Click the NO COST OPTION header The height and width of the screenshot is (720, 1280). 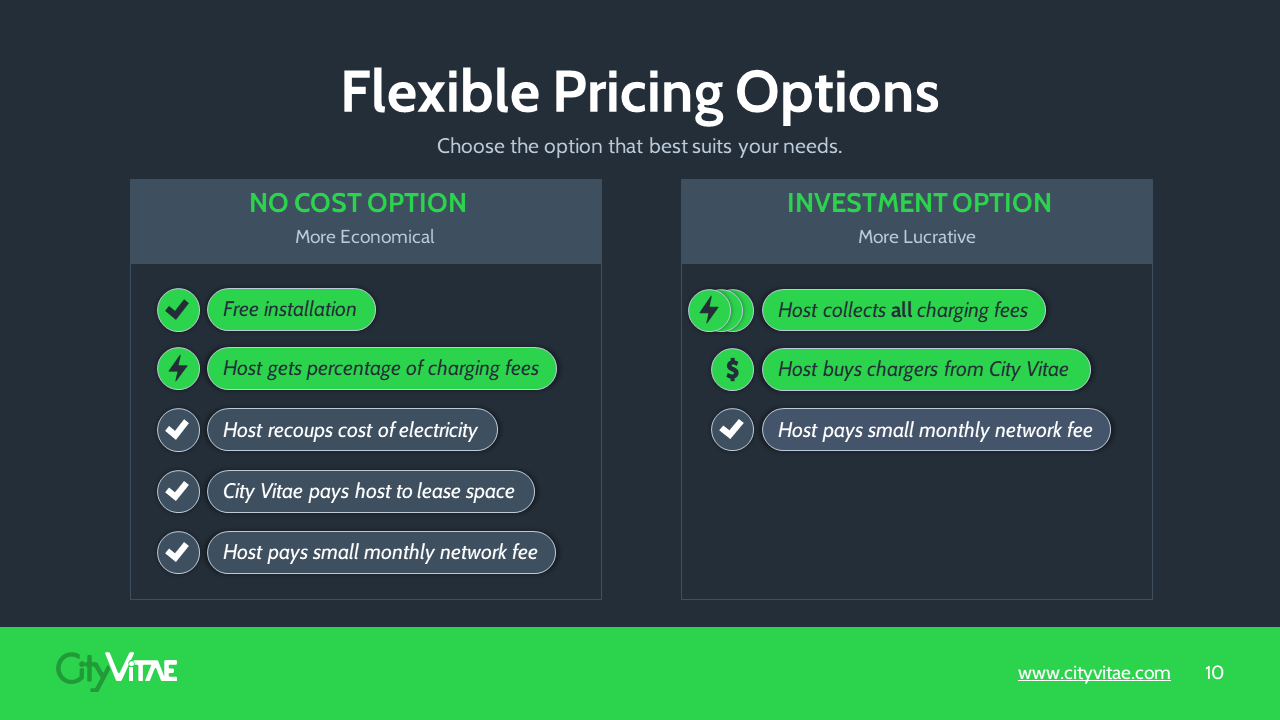pyautogui.click(x=358, y=203)
